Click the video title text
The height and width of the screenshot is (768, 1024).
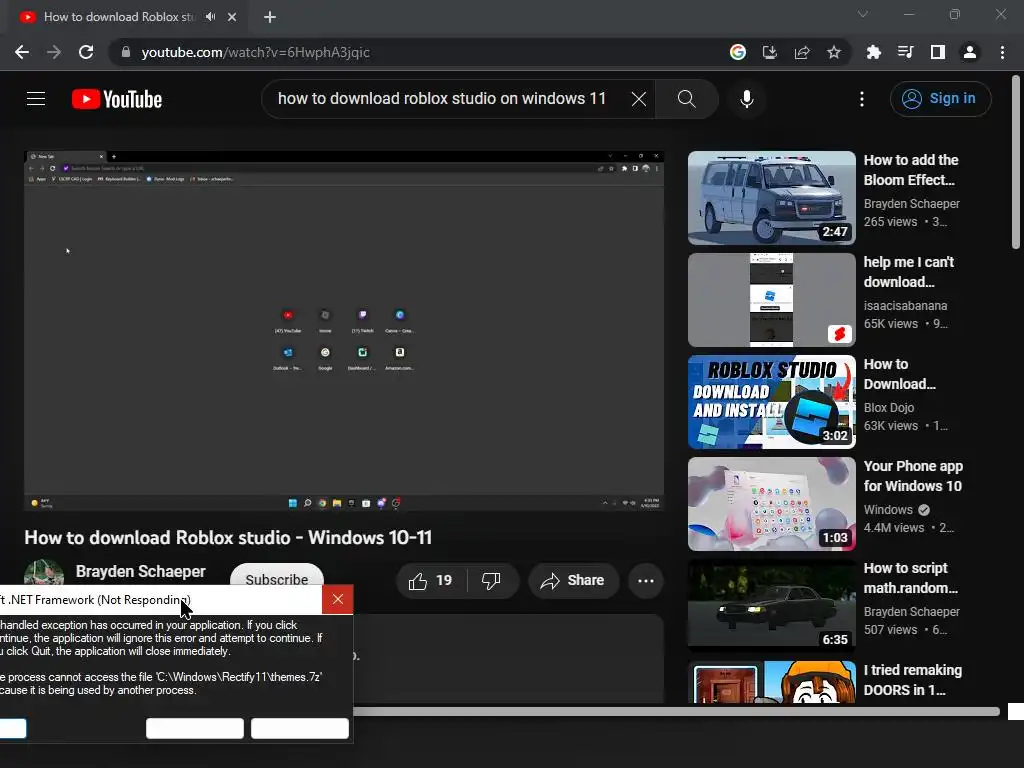tap(228, 537)
